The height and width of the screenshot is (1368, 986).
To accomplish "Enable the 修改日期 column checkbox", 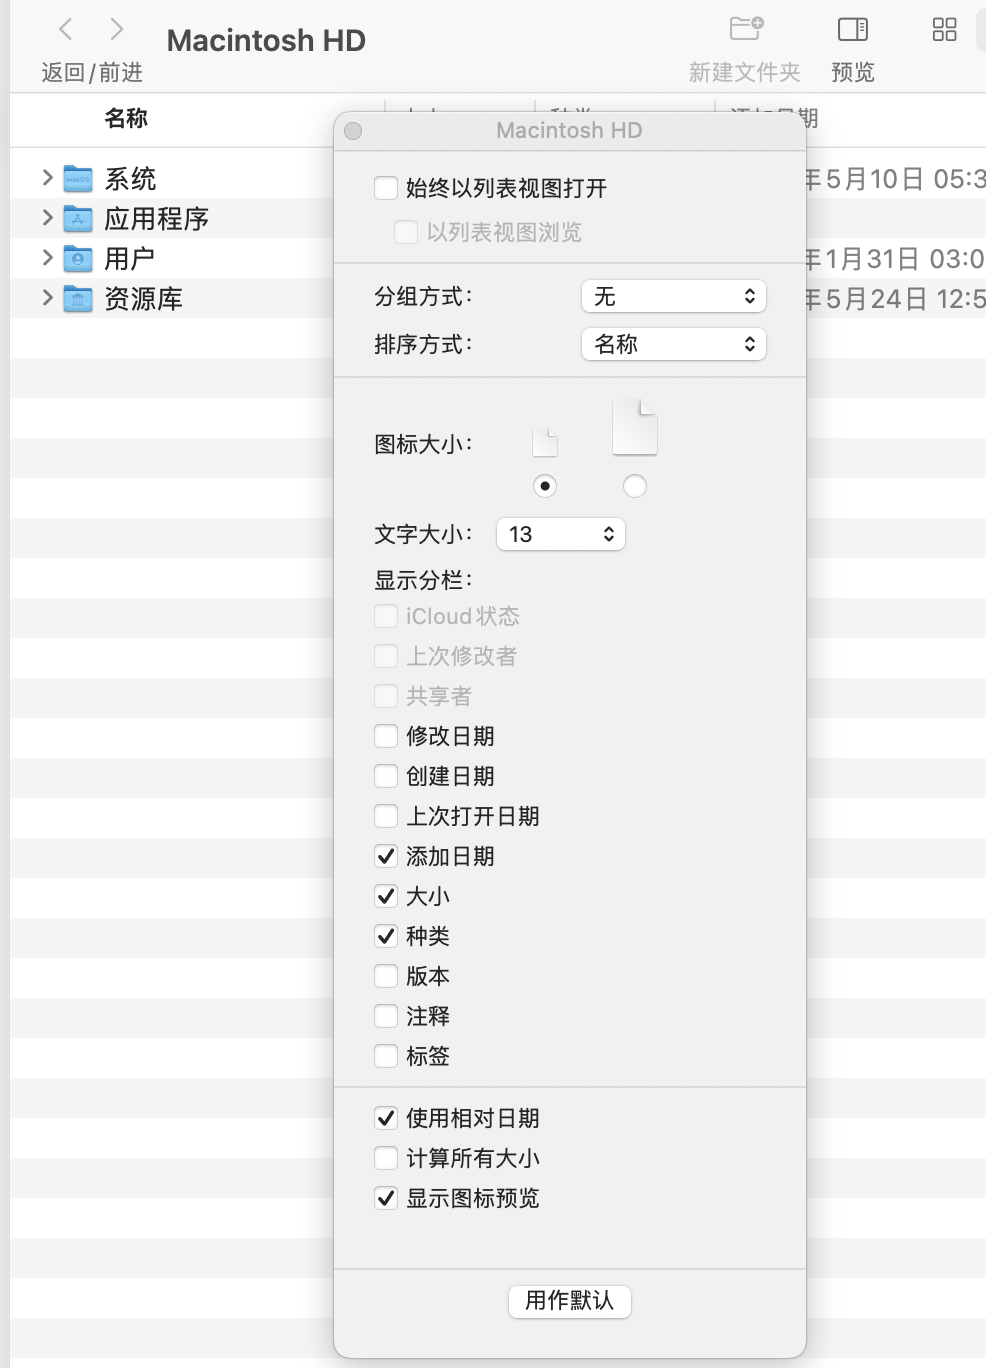I will point(386,736).
